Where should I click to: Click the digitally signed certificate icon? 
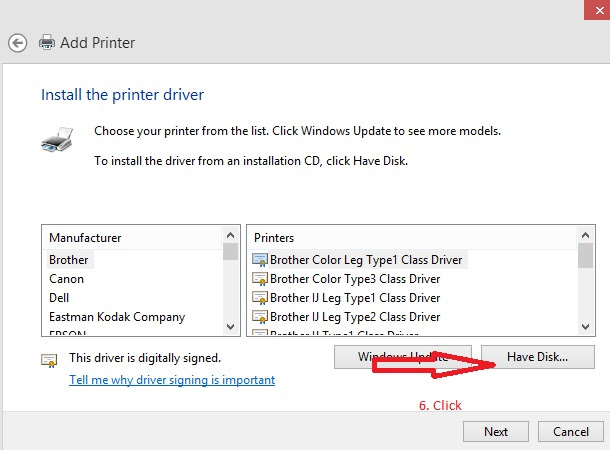point(49,361)
